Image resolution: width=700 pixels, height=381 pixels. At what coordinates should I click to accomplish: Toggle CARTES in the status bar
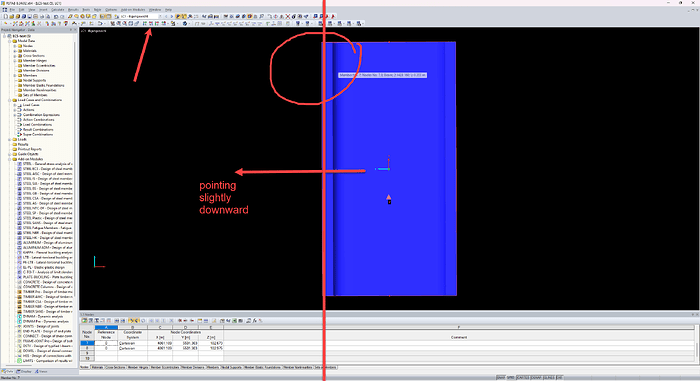tap(522, 377)
